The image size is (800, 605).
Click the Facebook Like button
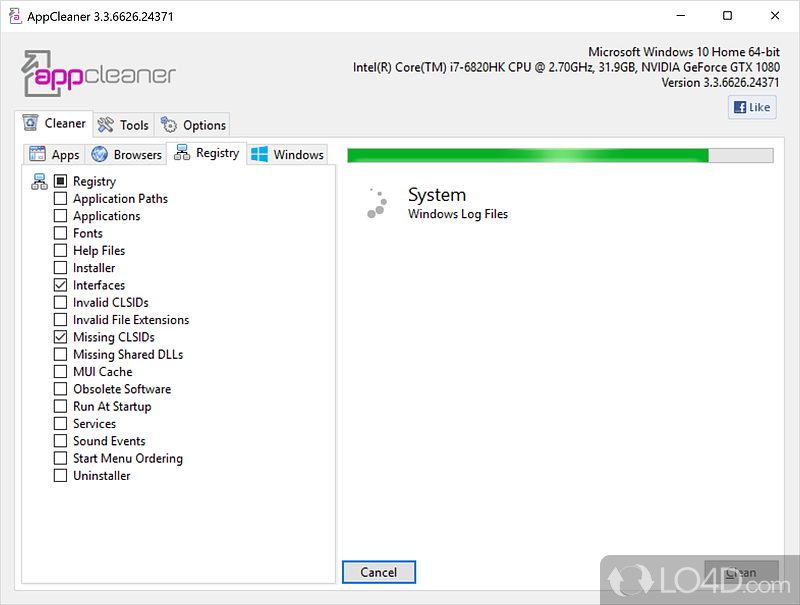point(752,107)
